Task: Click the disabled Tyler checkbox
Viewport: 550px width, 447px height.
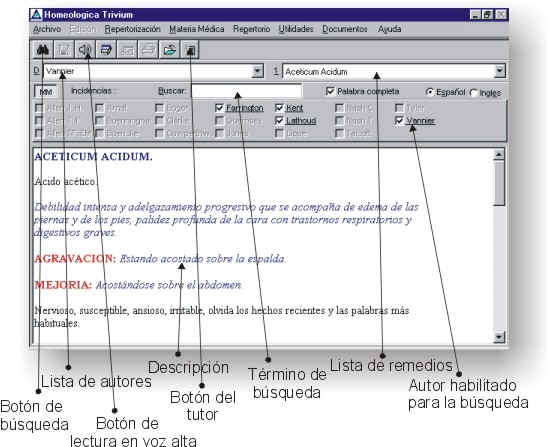Action: pos(399,108)
